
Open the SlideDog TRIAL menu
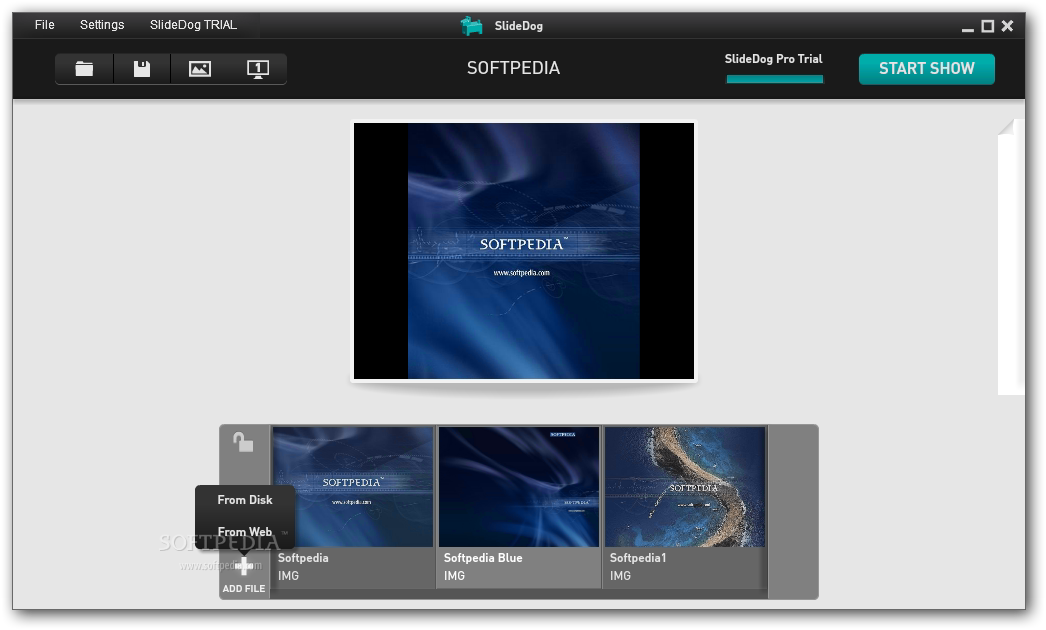193,25
